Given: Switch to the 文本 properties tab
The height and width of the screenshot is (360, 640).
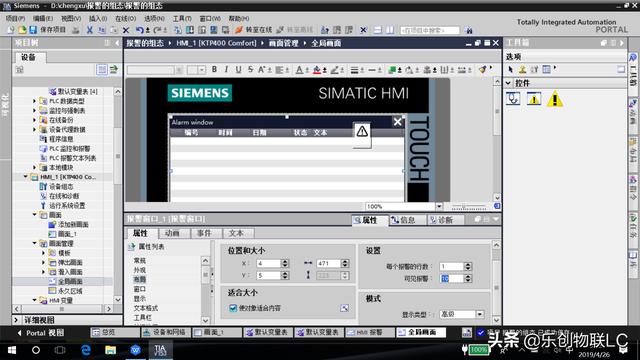Looking at the screenshot, I should (236, 233).
